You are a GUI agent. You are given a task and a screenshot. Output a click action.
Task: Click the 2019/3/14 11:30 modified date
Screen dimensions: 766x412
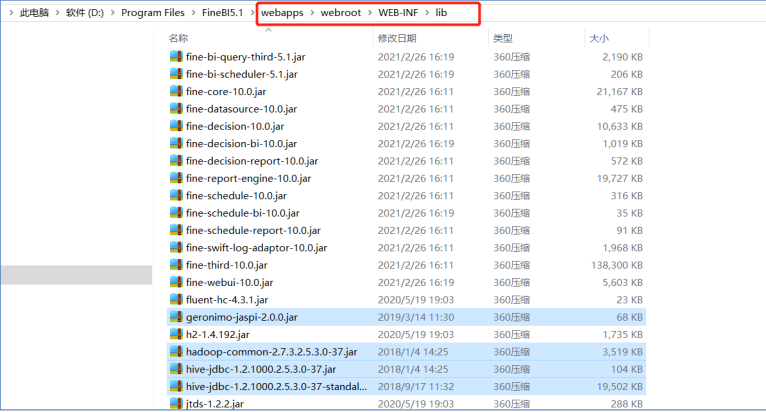416,317
